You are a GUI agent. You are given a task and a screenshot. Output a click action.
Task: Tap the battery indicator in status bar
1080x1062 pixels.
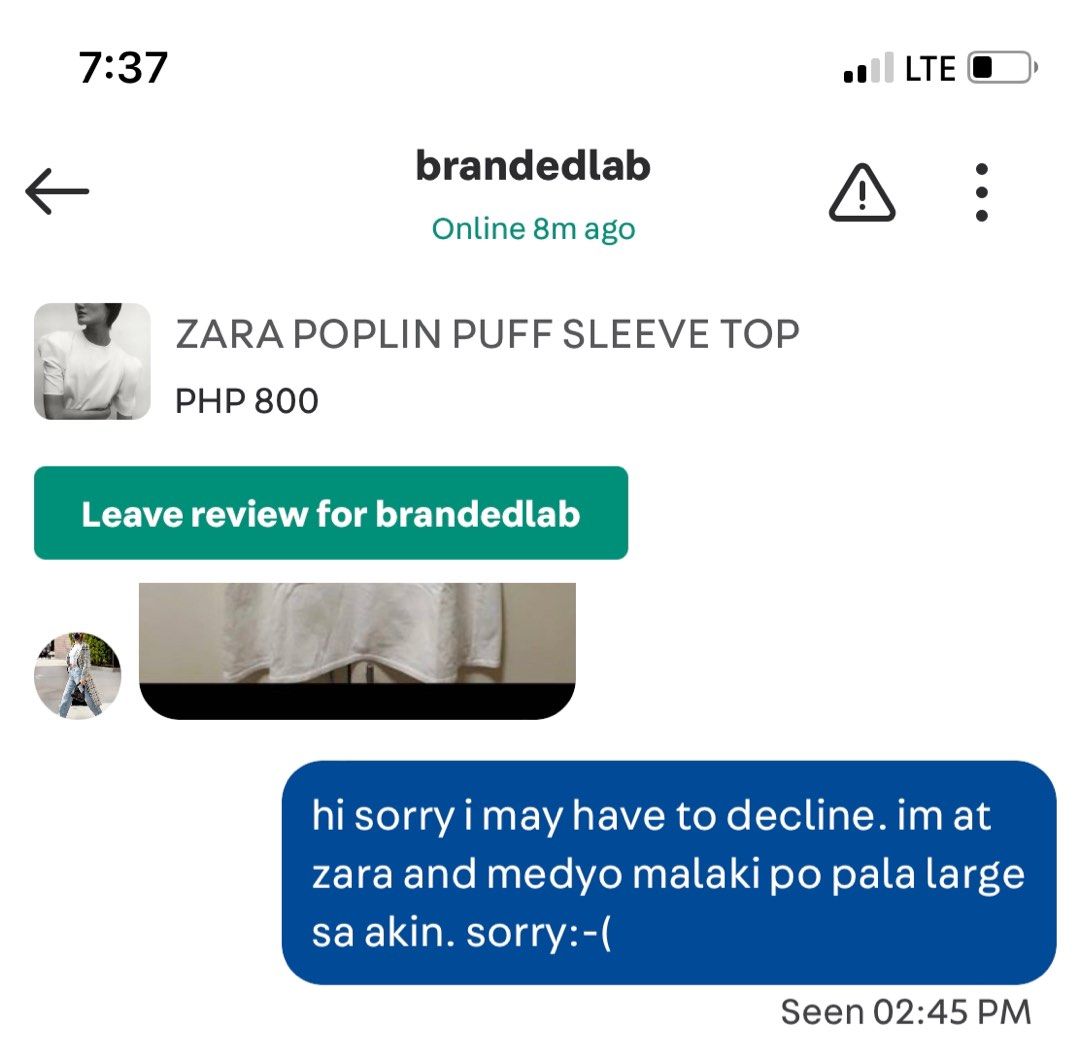1003,67
